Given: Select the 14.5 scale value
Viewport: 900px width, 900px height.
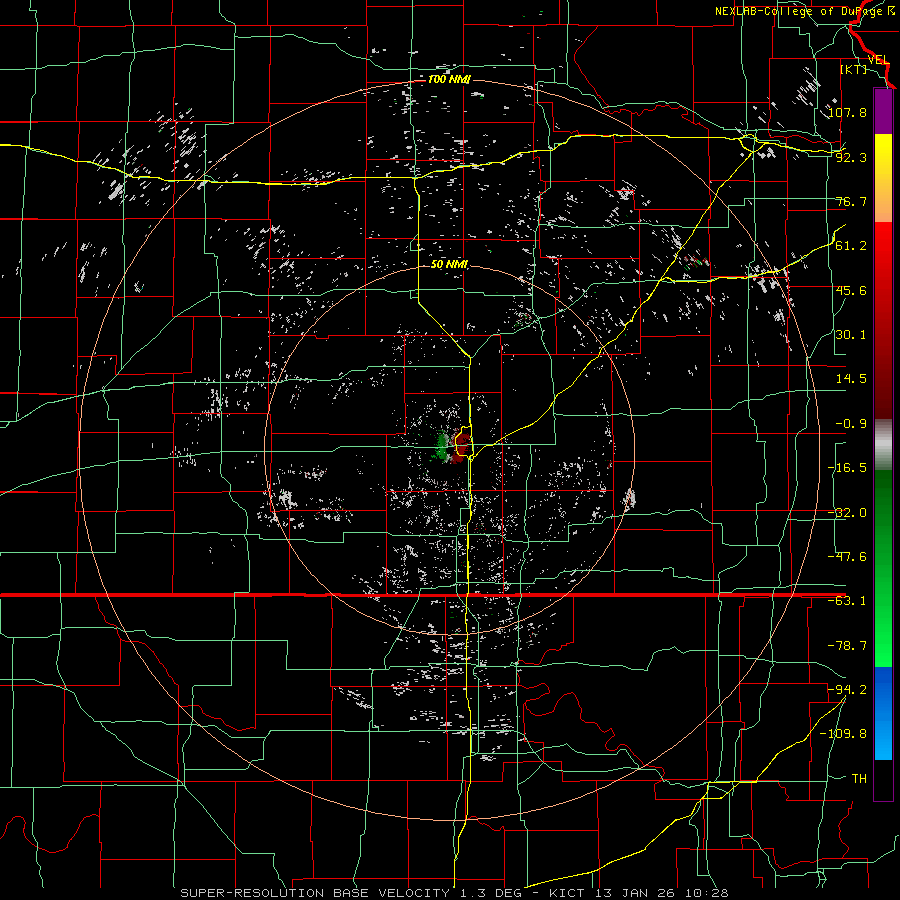Looking at the screenshot, I should pos(851,379).
